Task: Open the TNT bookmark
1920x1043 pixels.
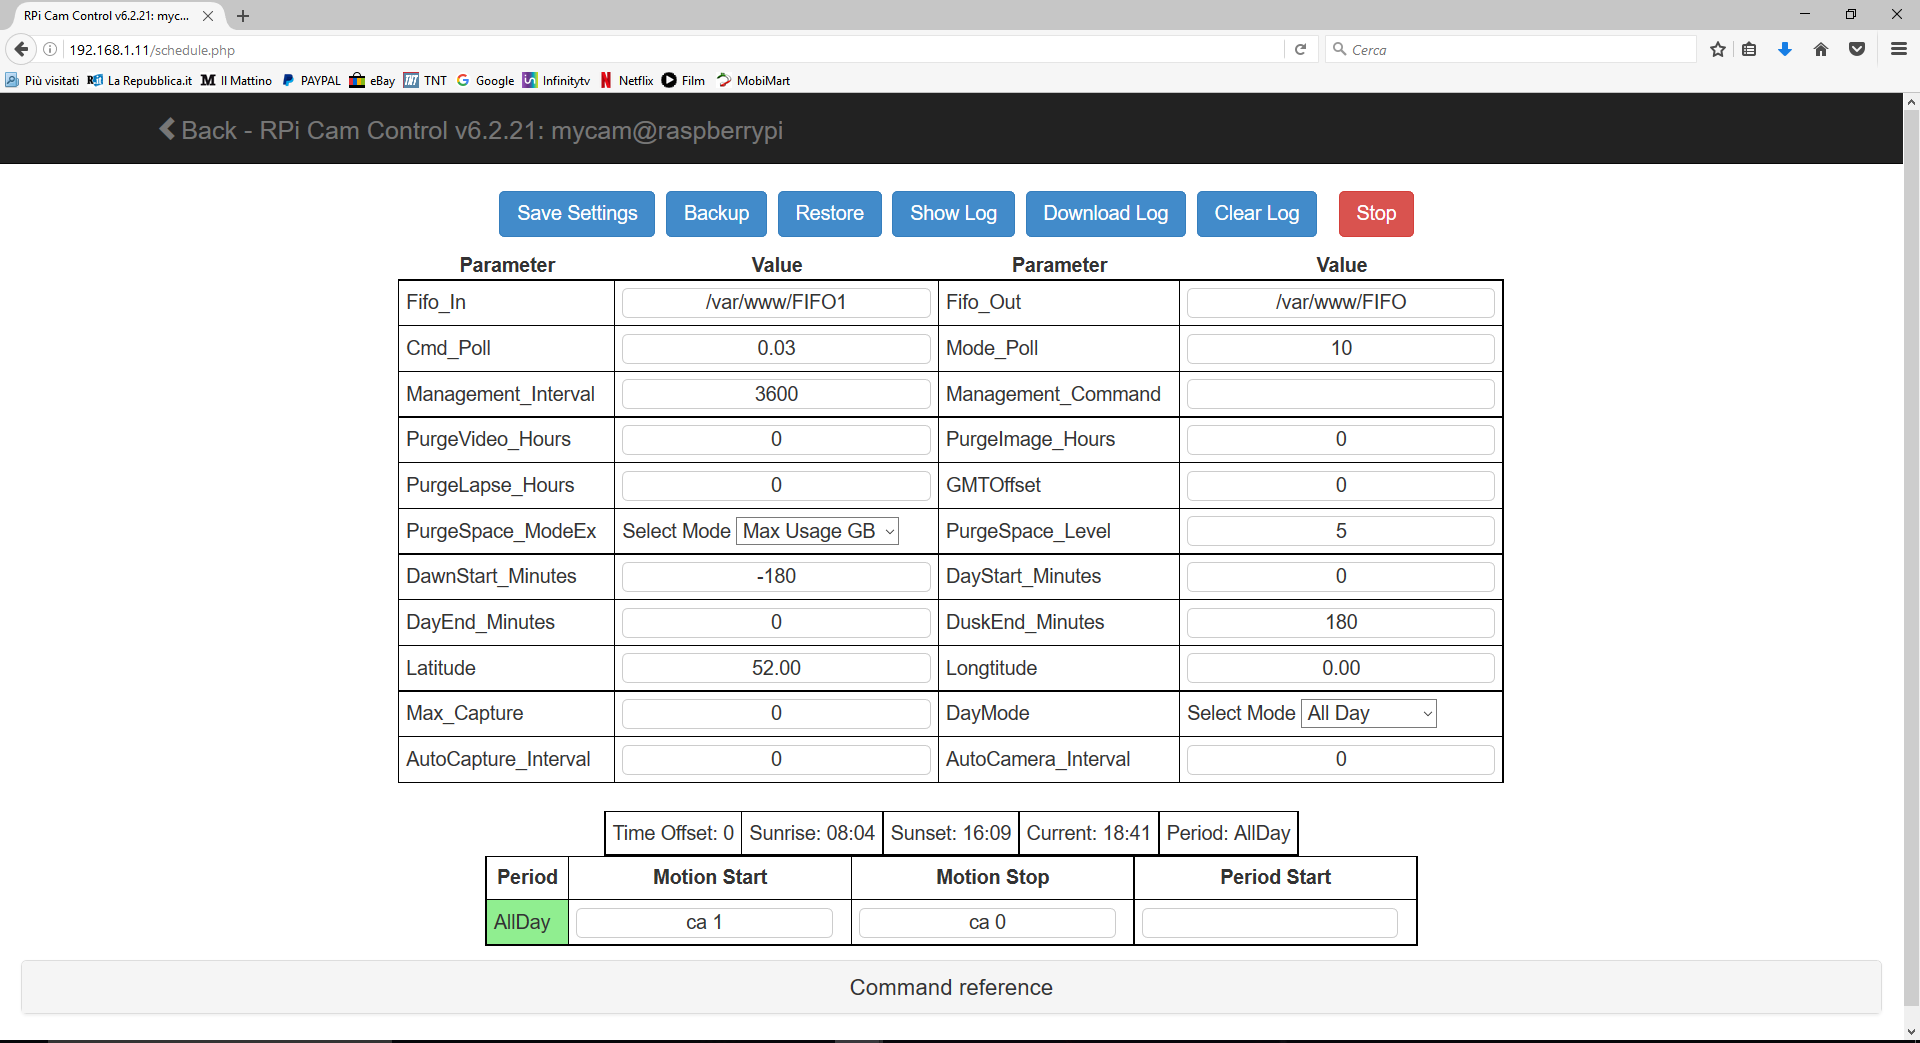Action: tap(425, 80)
